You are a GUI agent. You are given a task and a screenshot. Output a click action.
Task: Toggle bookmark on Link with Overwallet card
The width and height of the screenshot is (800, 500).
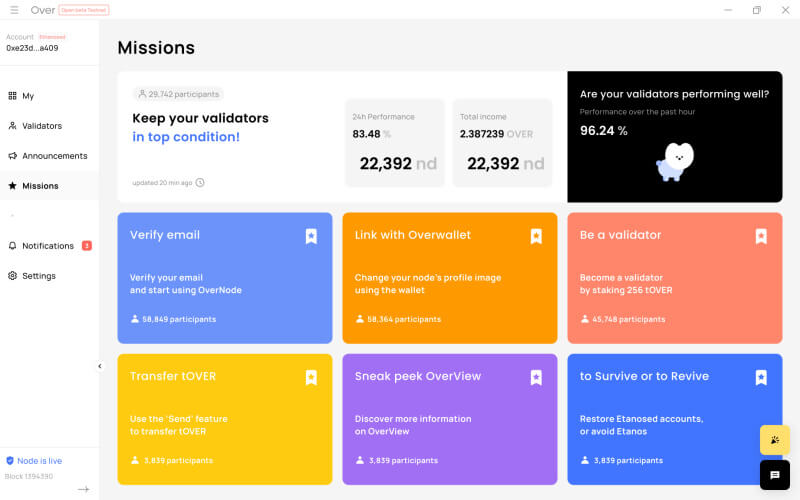(x=536, y=236)
